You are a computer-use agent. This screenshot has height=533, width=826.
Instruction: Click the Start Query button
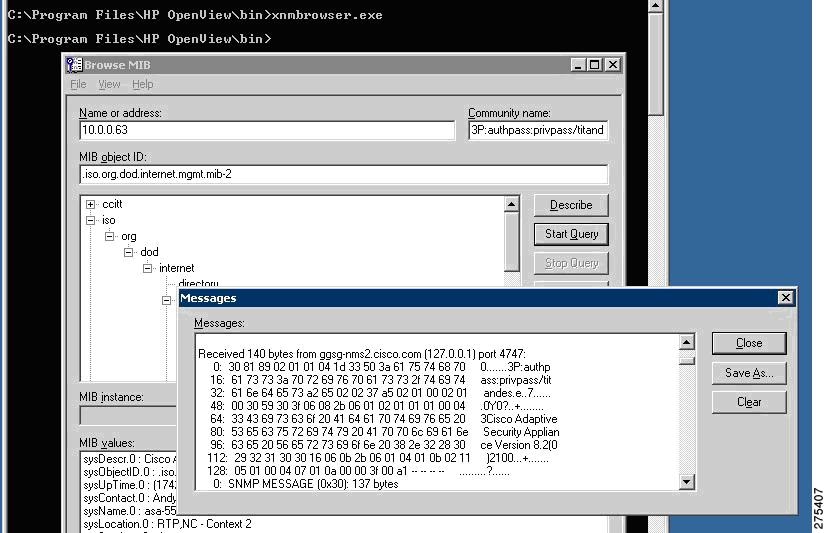571,234
